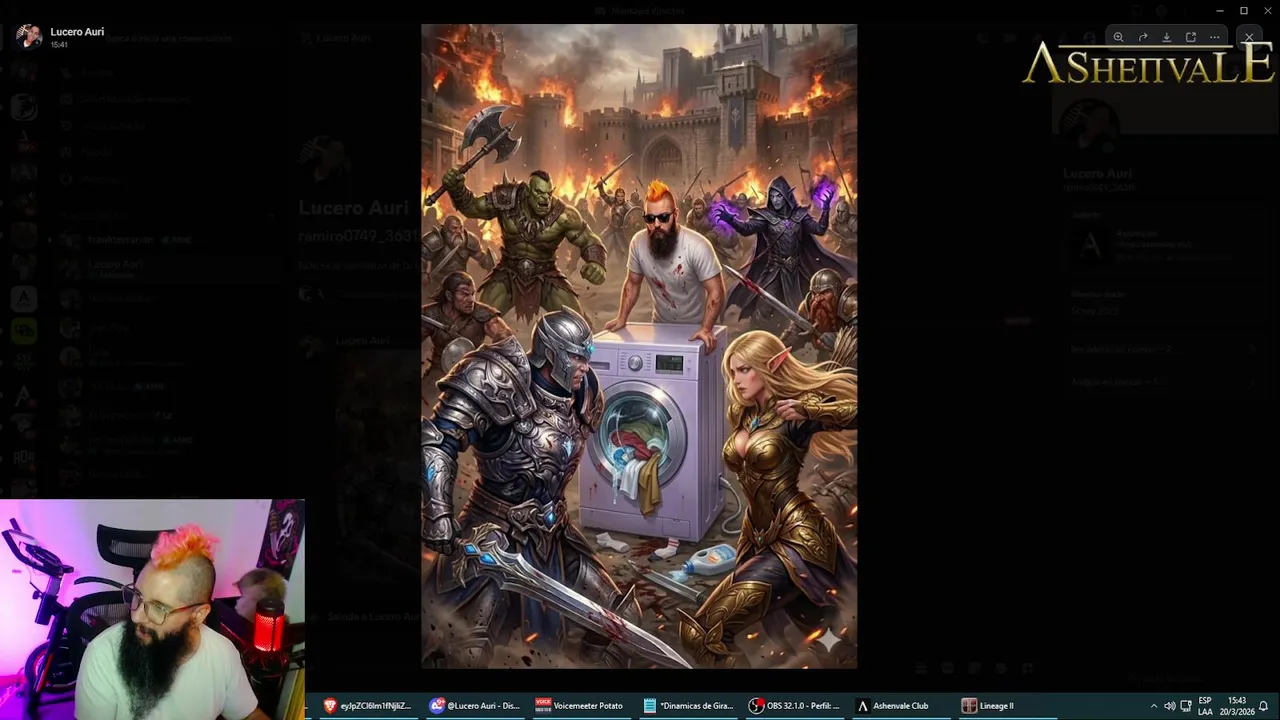
Task: Open the clock showing 15:43
Action: 1236,706
